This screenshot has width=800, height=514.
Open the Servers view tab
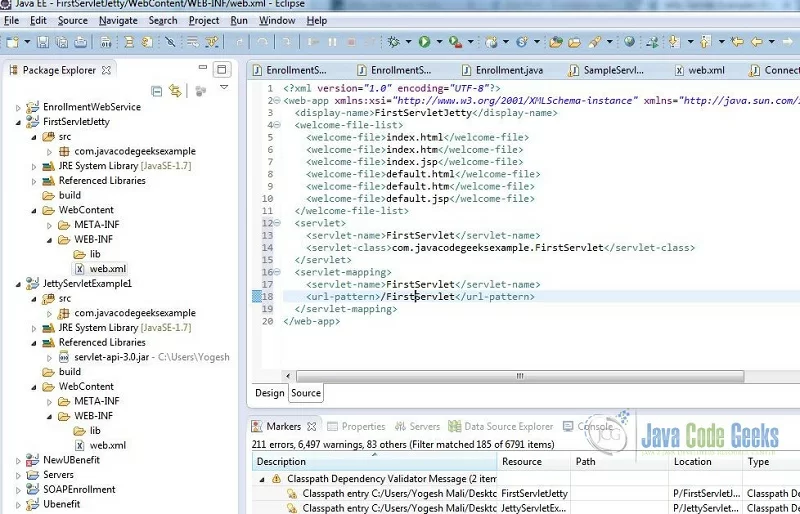click(417, 426)
